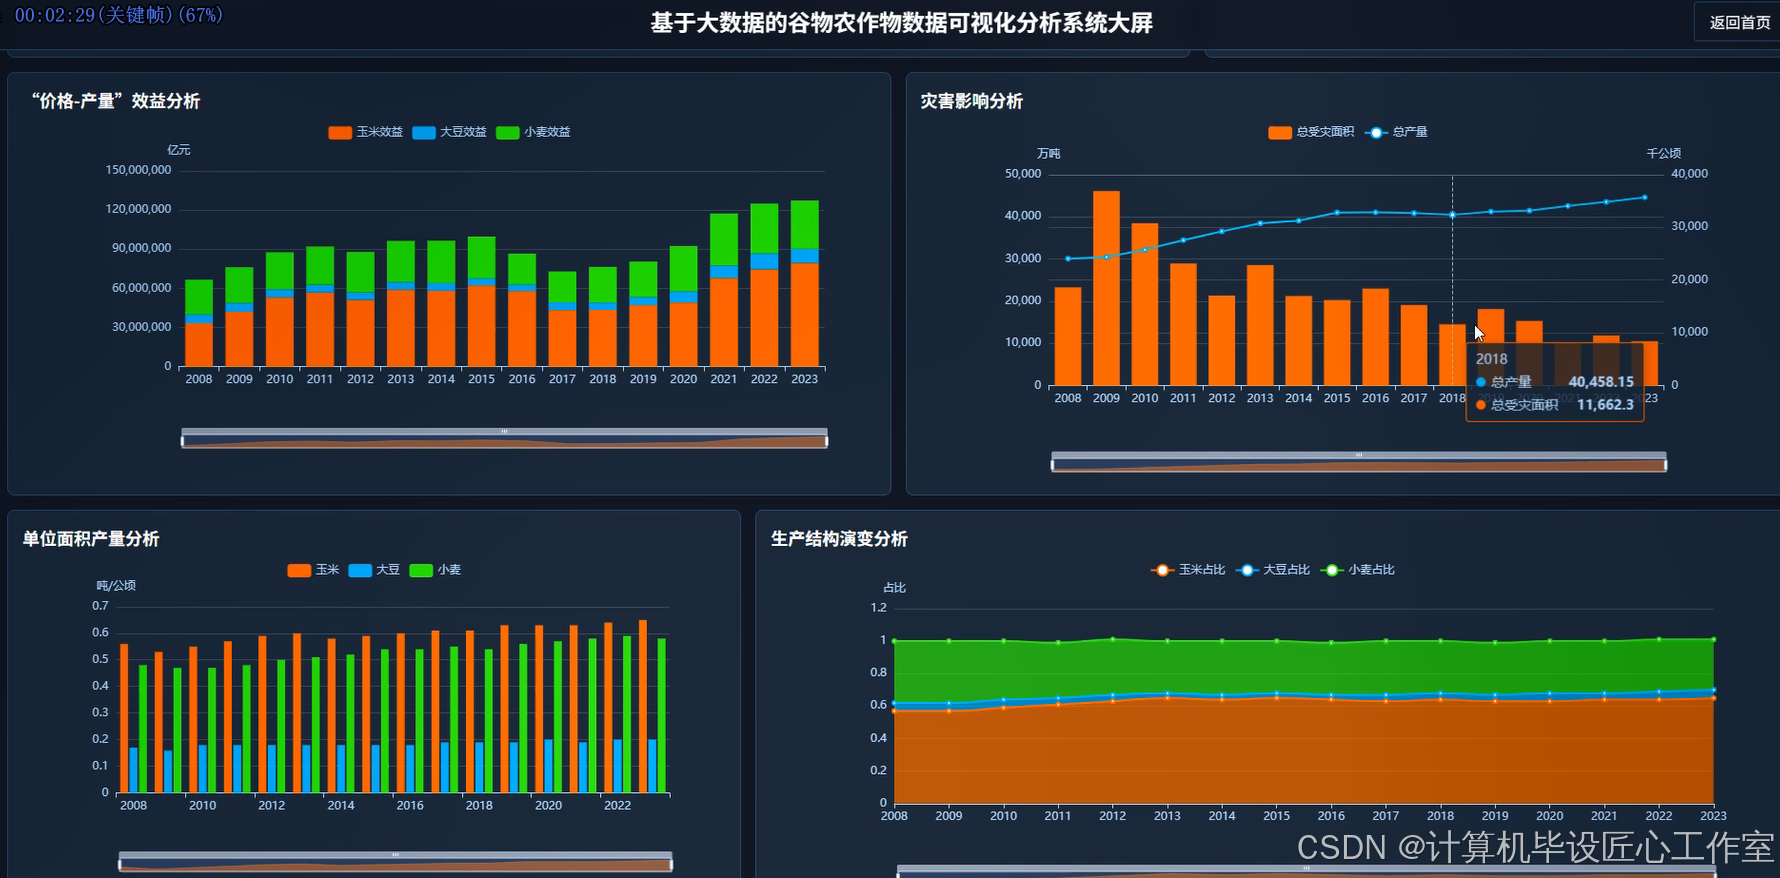Click the 生产结构演变分析 panel title
The height and width of the screenshot is (878, 1780).
point(839,539)
